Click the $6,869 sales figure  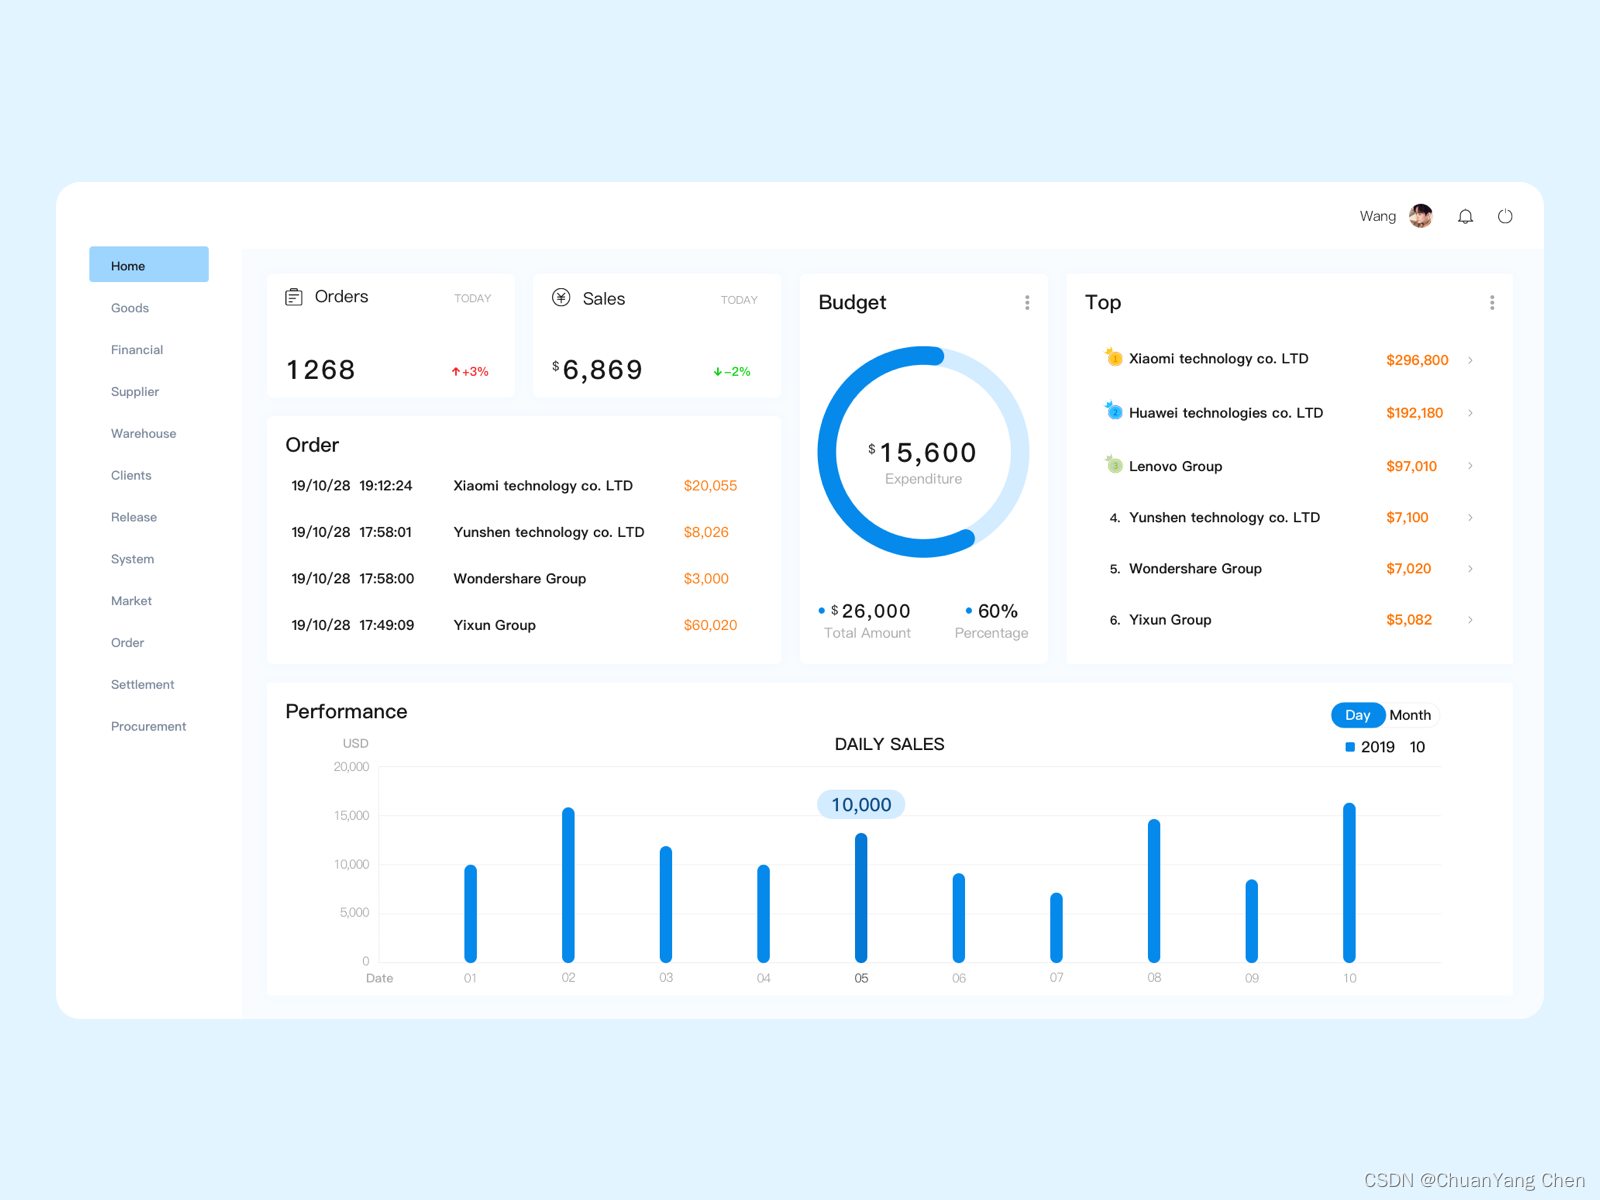pyautogui.click(x=597, y=370)
